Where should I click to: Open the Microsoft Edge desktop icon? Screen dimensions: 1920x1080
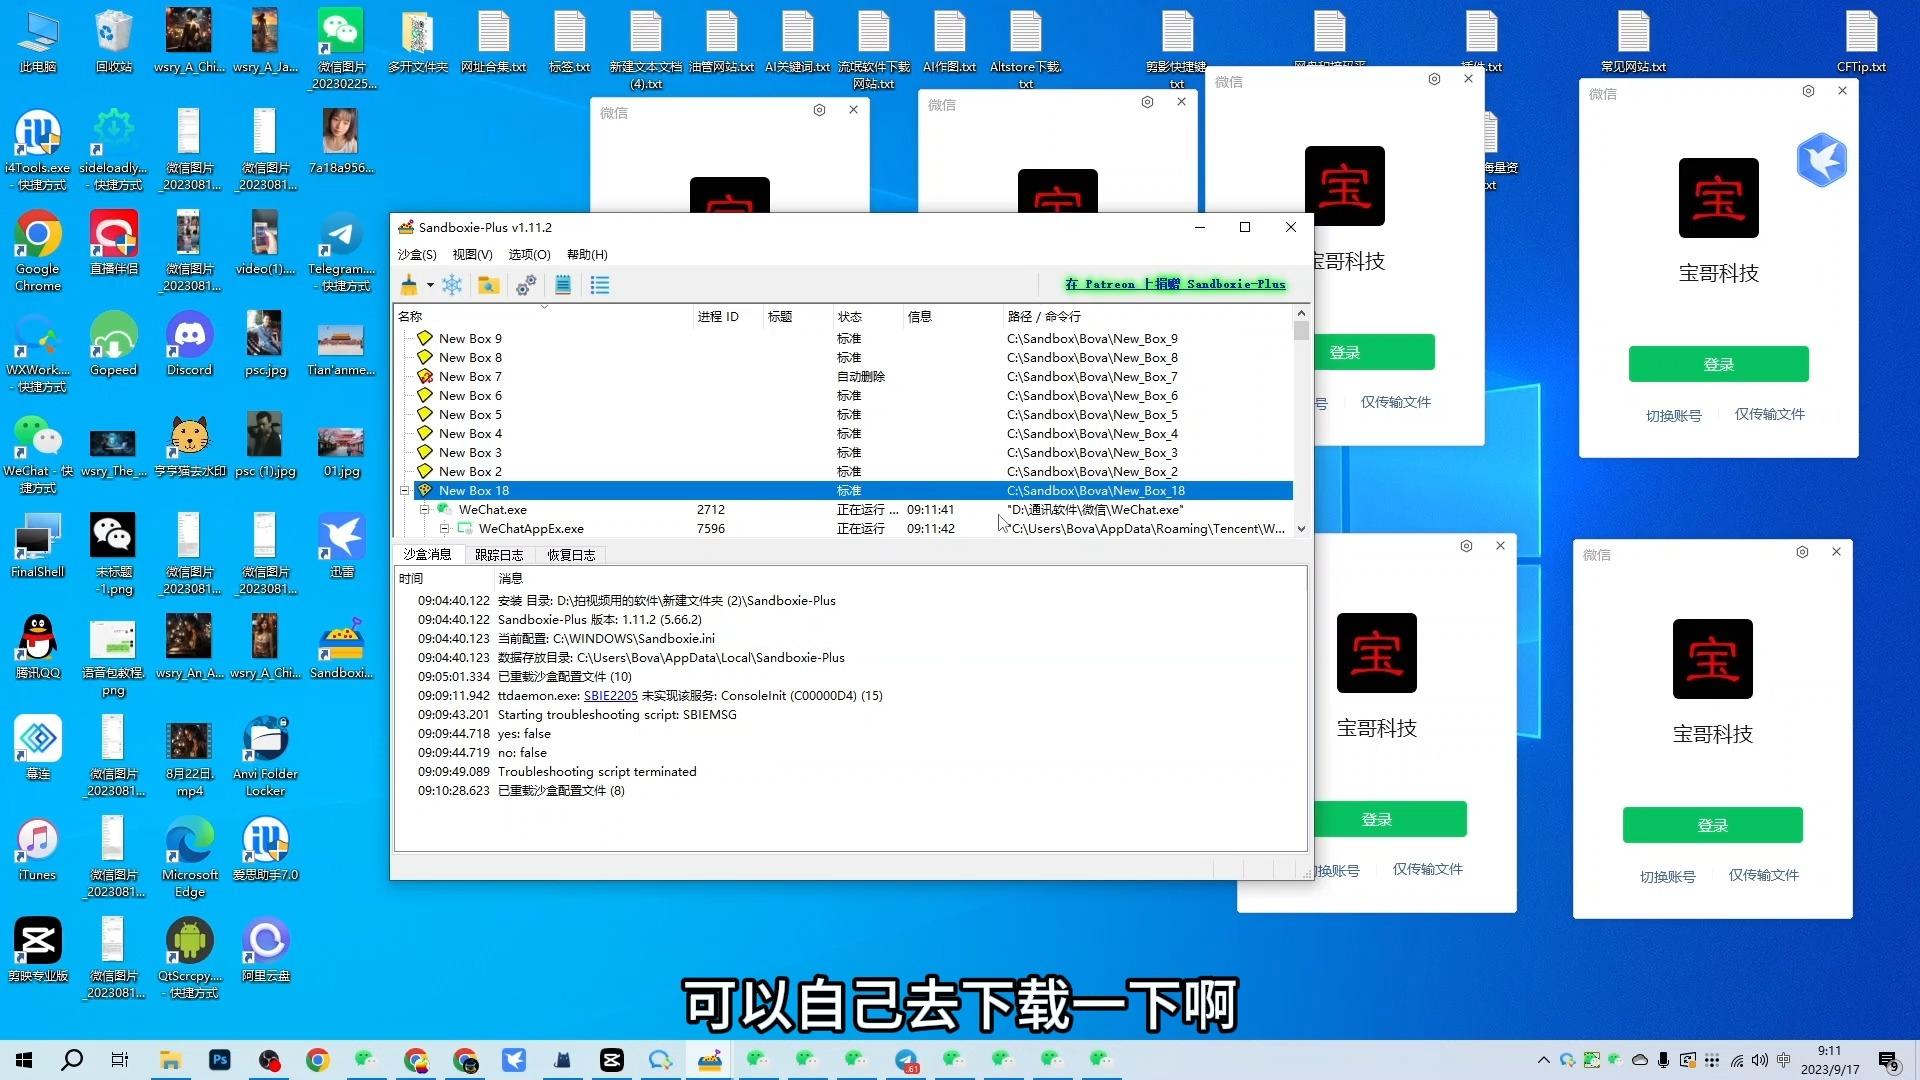tap(189, 858)
